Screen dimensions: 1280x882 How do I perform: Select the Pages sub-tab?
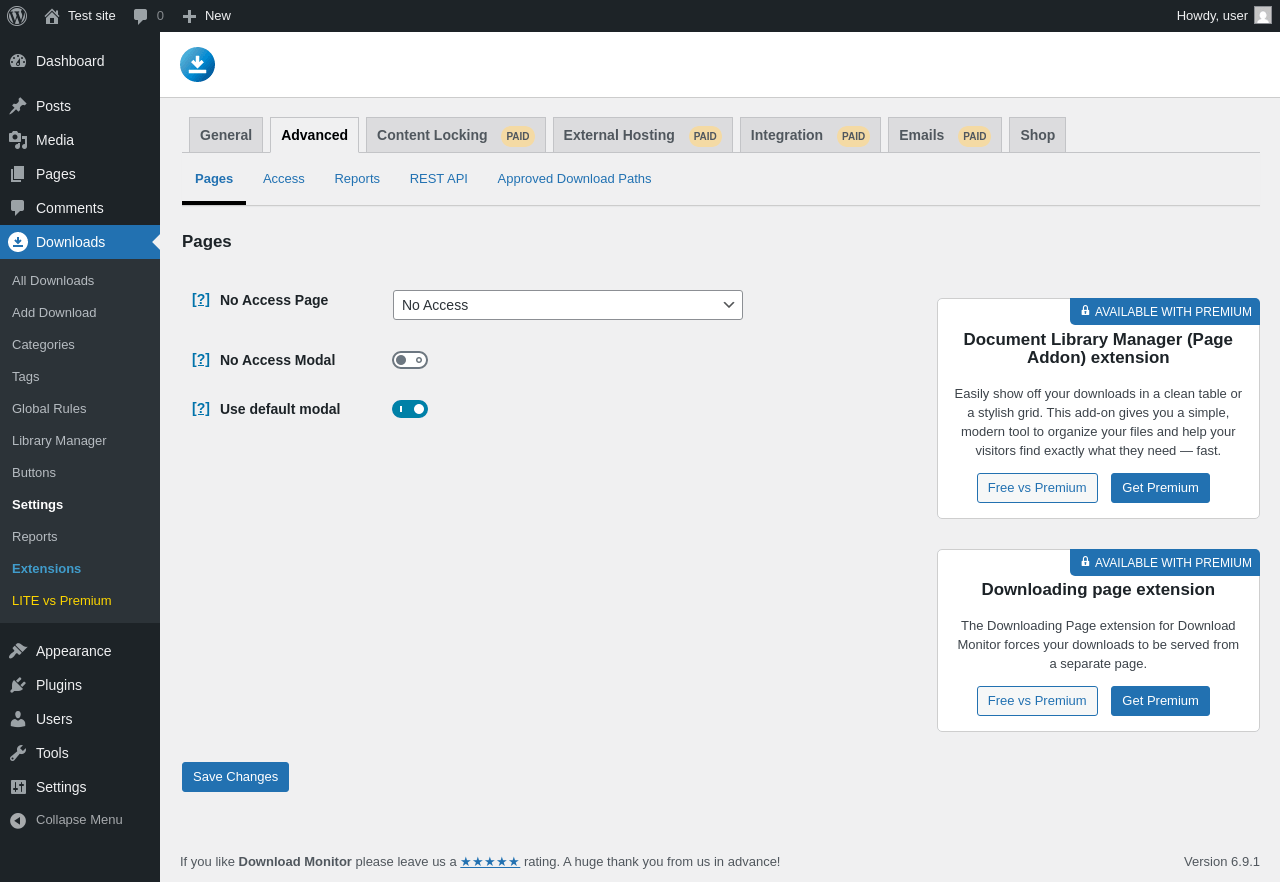point(214,179)
